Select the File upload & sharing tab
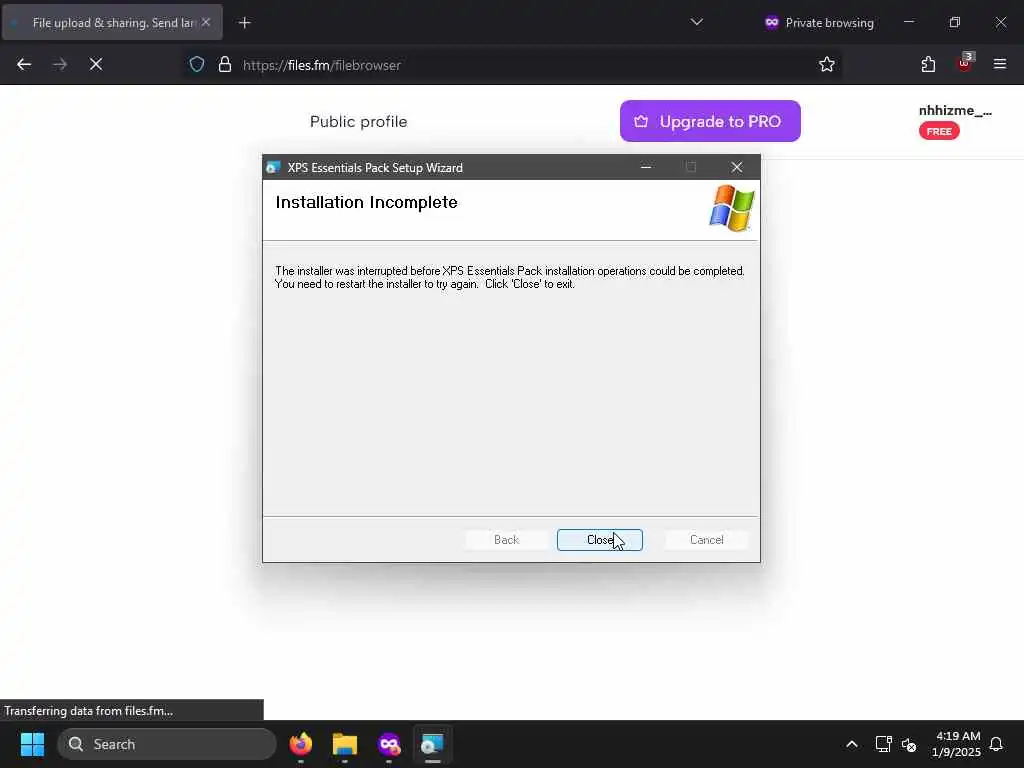 [x=112, y=22]
